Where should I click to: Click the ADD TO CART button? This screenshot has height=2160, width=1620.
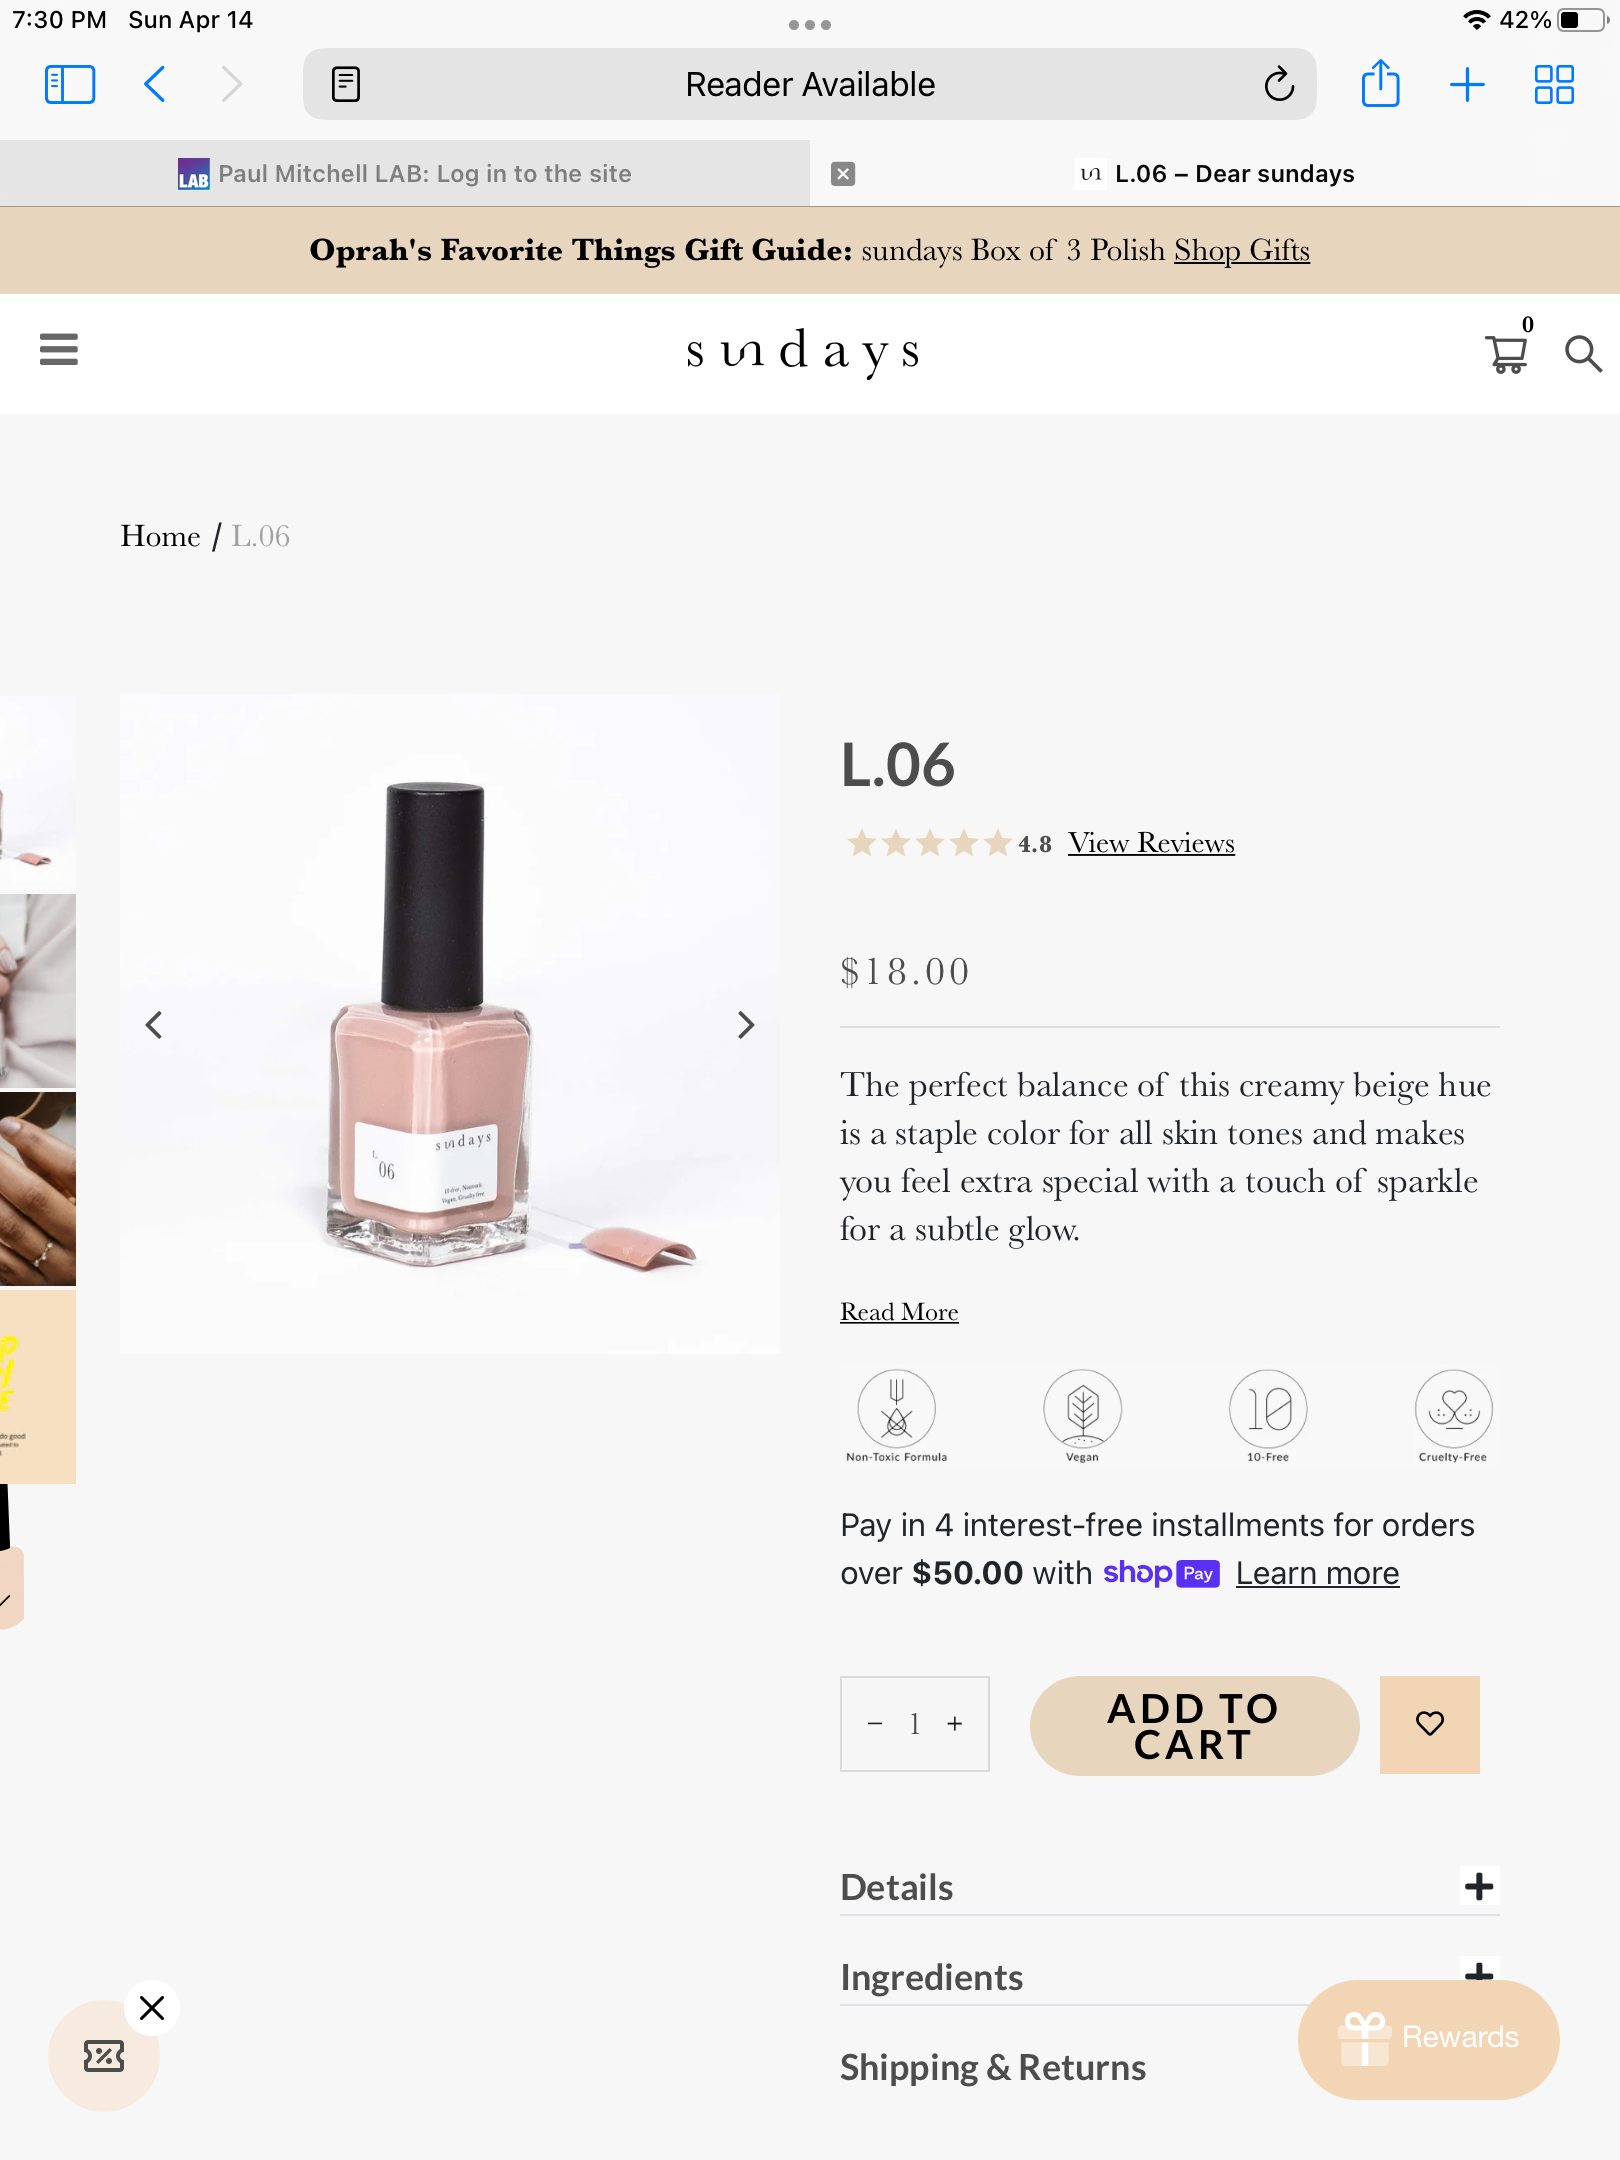click(x=1194, y=1726)
